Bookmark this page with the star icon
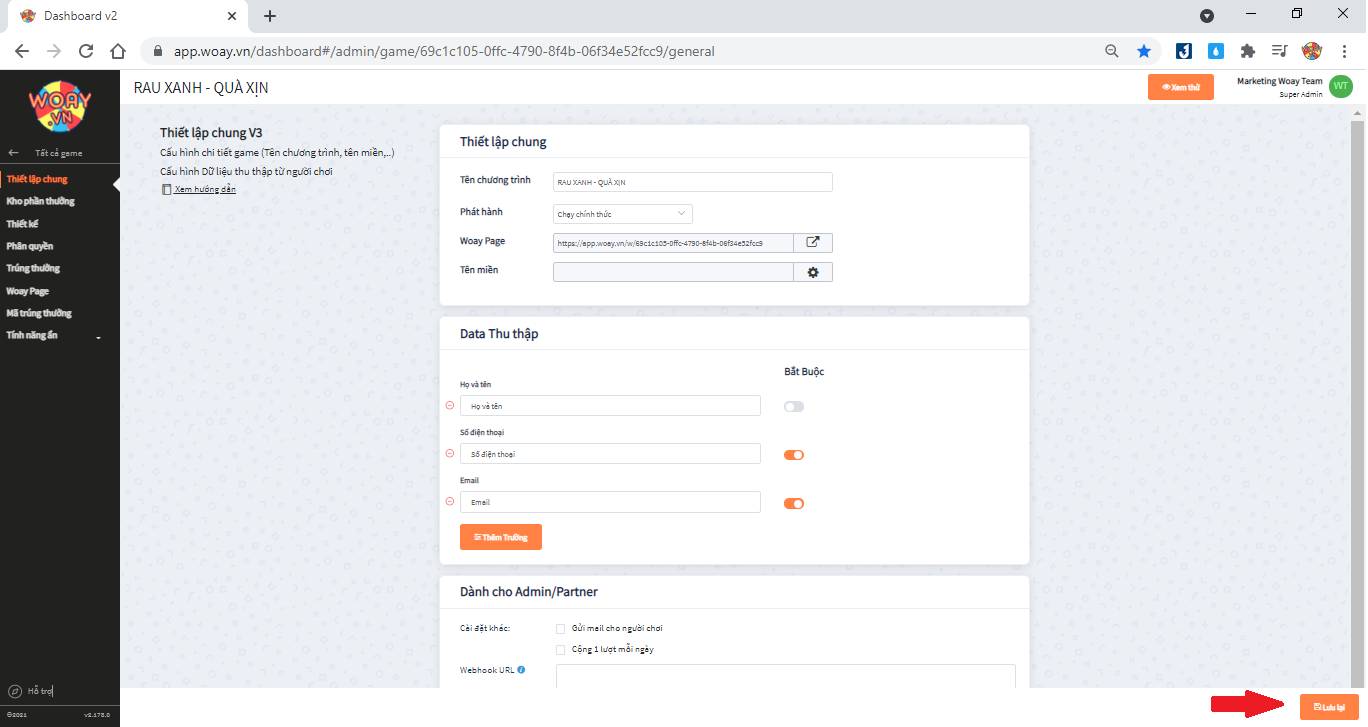 click(1144, 51)
